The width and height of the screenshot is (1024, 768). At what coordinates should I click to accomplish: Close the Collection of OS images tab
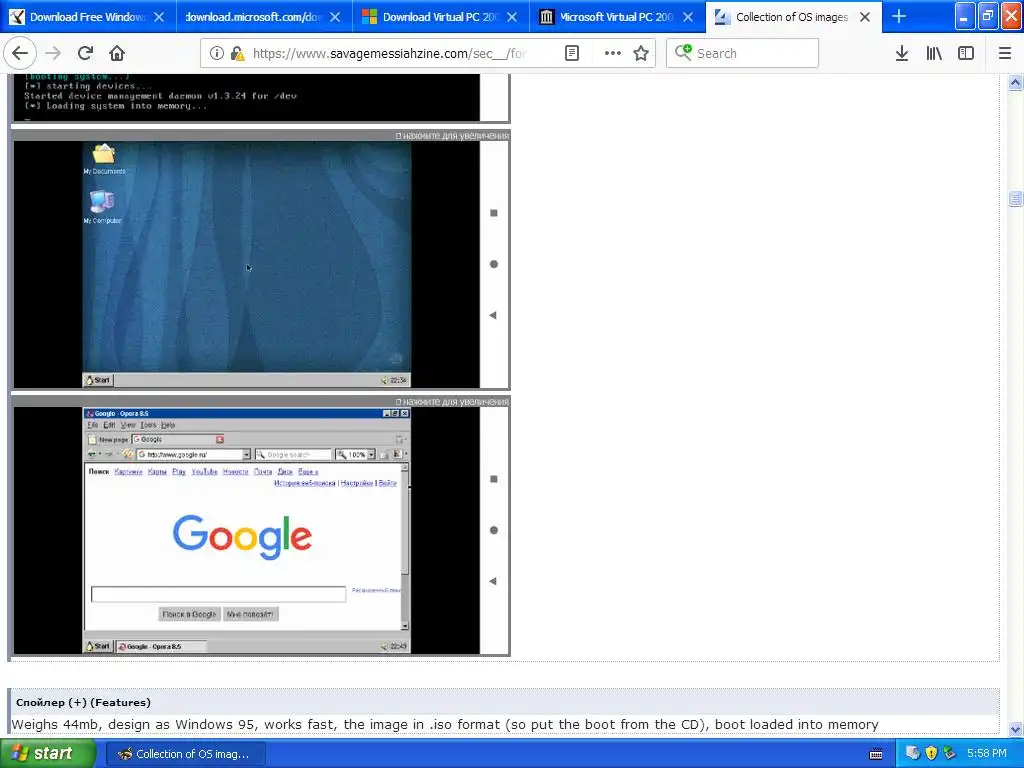[x=865, y=17]
